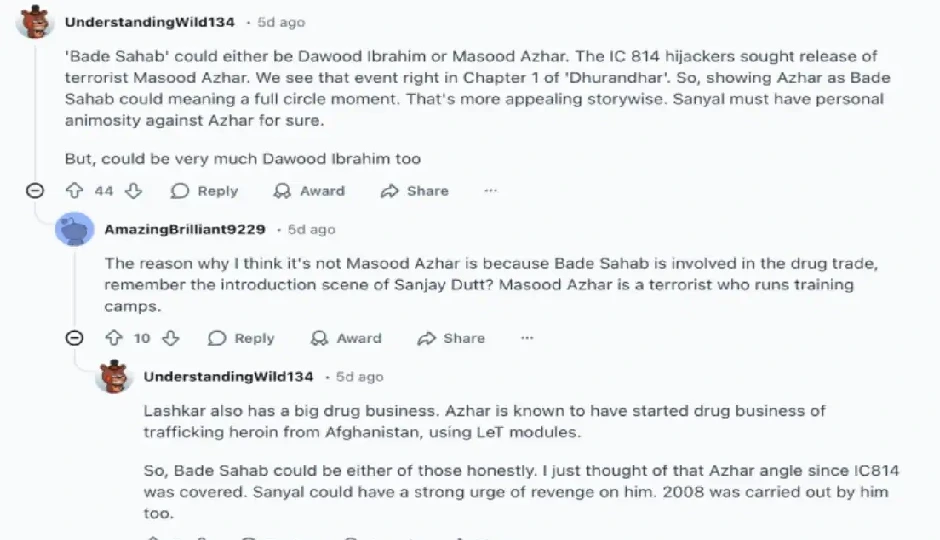Downvote the top comment with 44 points
Viewport: 940px width, 540px height.
[x=133, y=191]
